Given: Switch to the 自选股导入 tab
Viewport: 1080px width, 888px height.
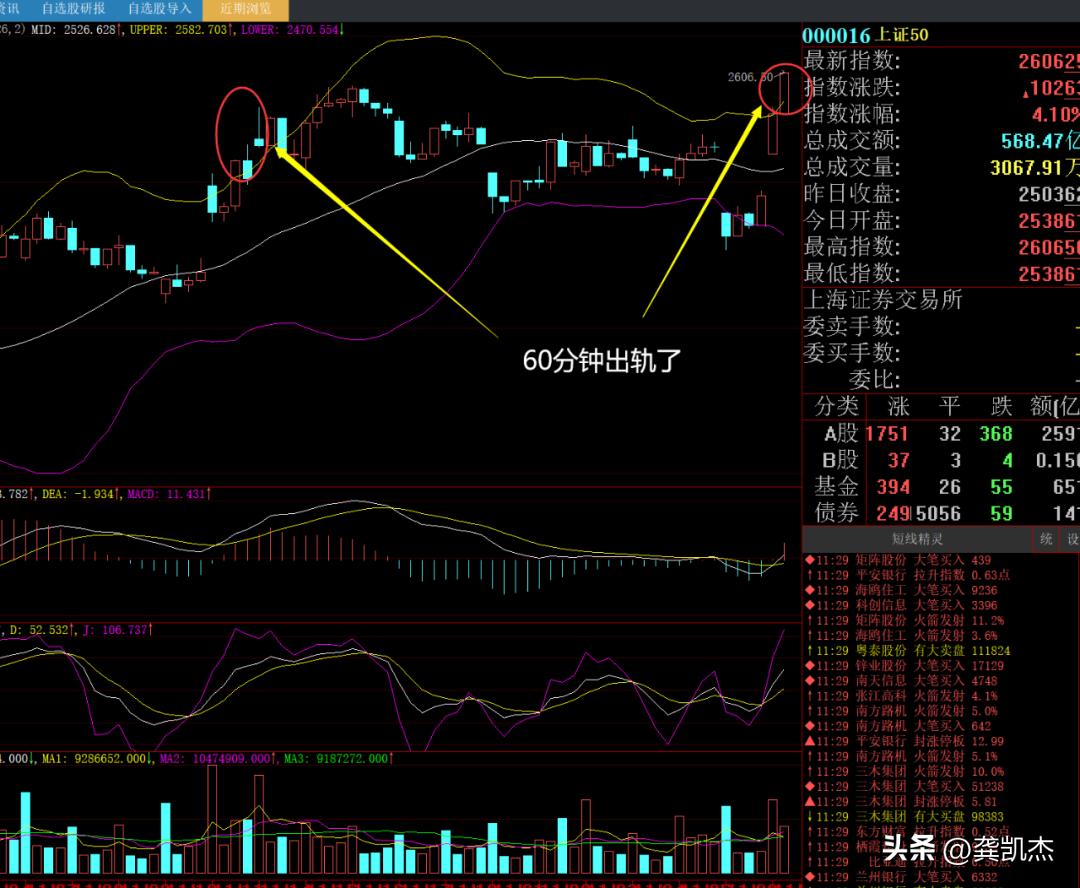Looking at the screenshot, I should point(160,9).
